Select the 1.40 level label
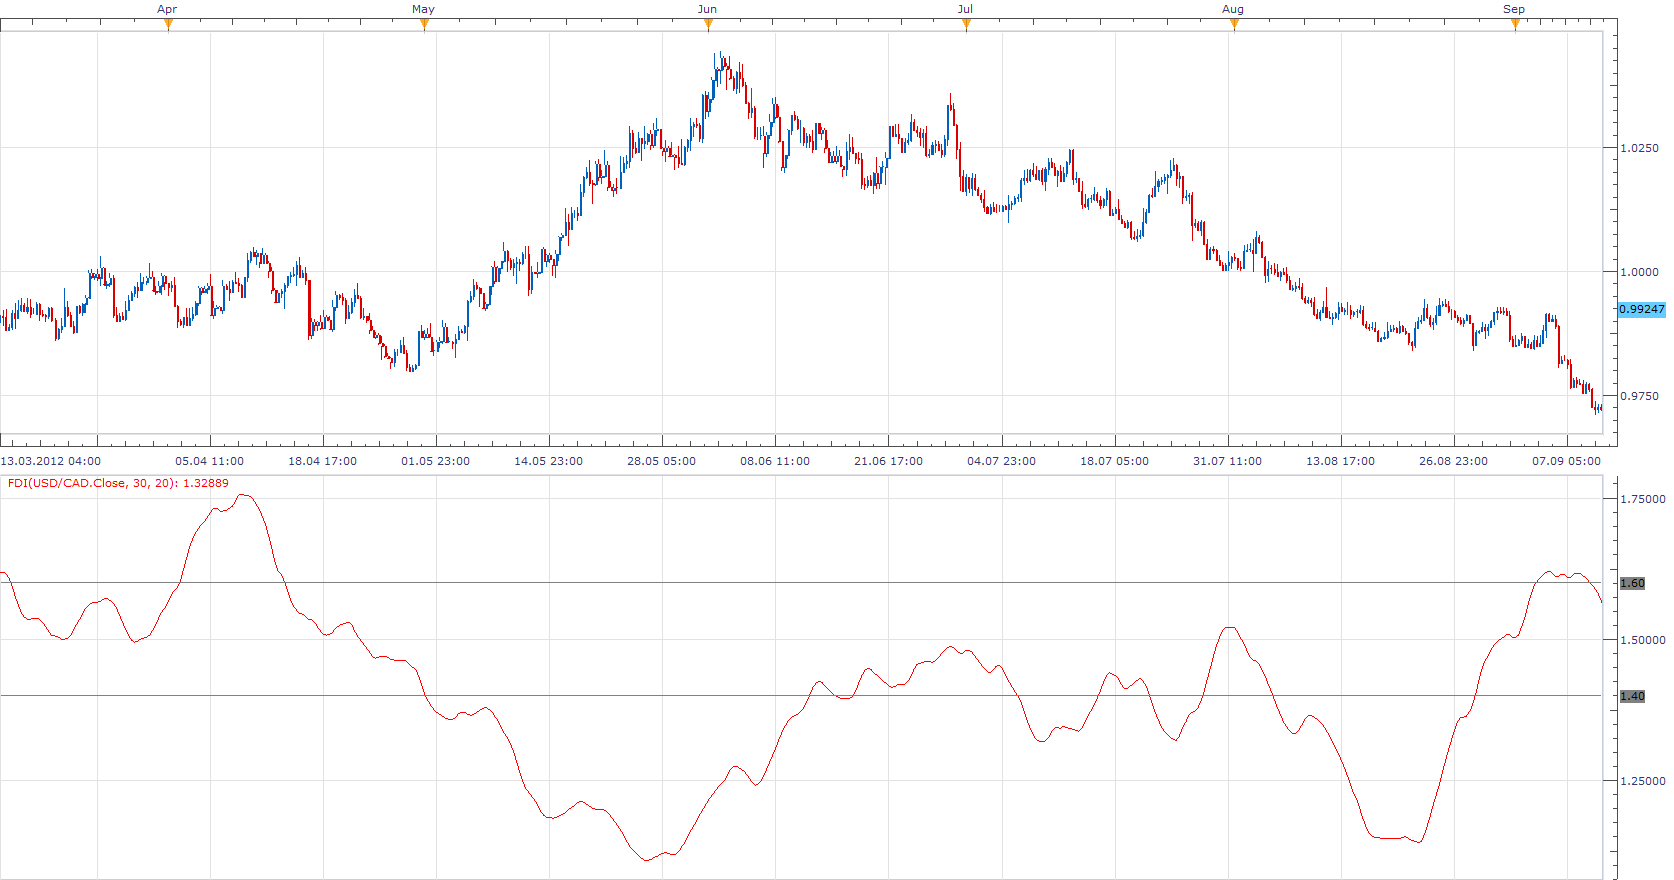This screenshot has height=880, width=1674. coord(1632,696)
